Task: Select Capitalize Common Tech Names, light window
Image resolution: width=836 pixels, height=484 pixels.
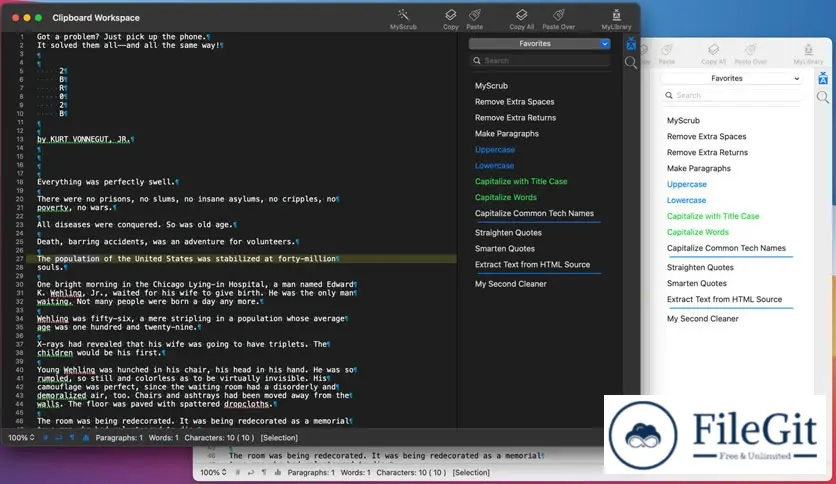Action: (x=726, y=248)
